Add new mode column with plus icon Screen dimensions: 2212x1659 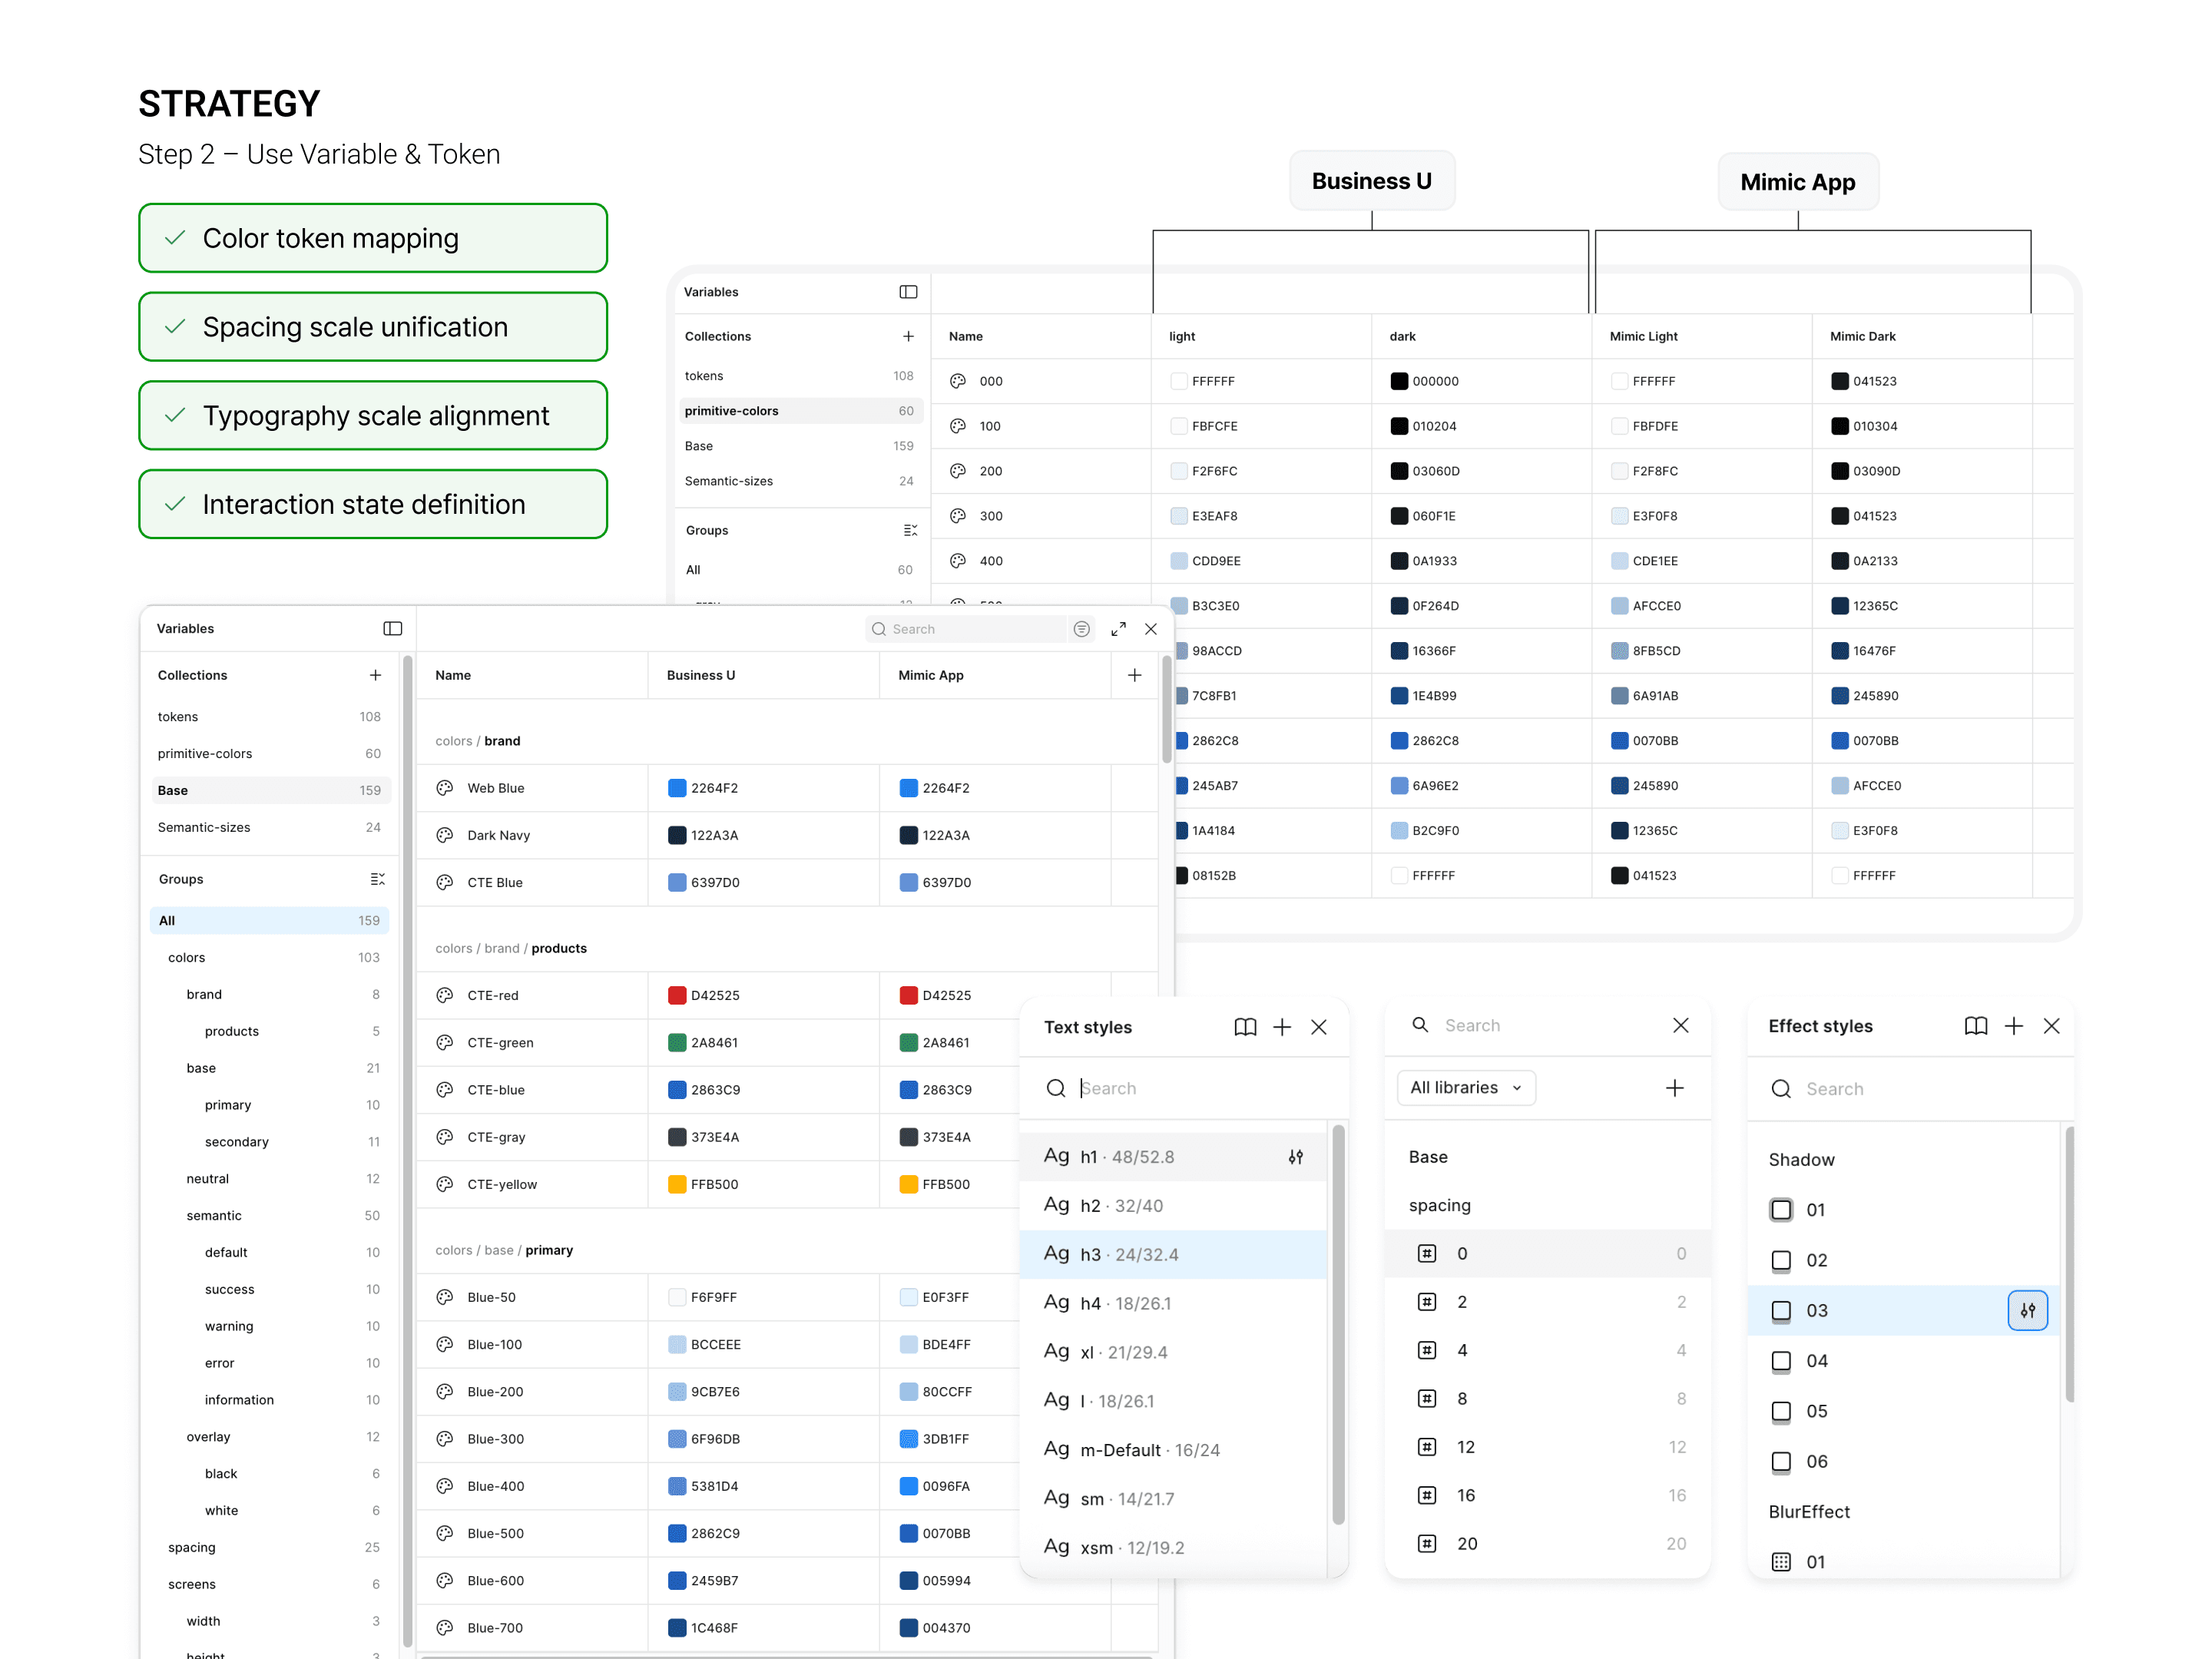(x=1134, y=675)
